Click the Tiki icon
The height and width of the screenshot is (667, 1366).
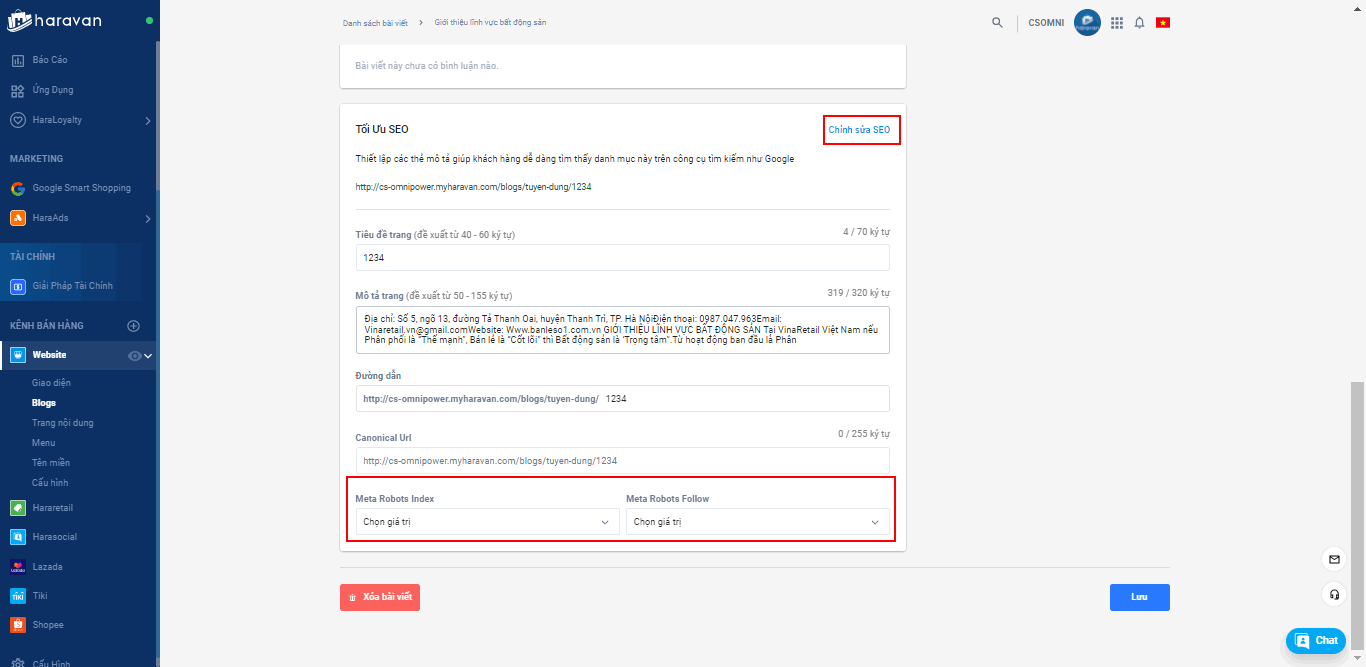(17, 596)
